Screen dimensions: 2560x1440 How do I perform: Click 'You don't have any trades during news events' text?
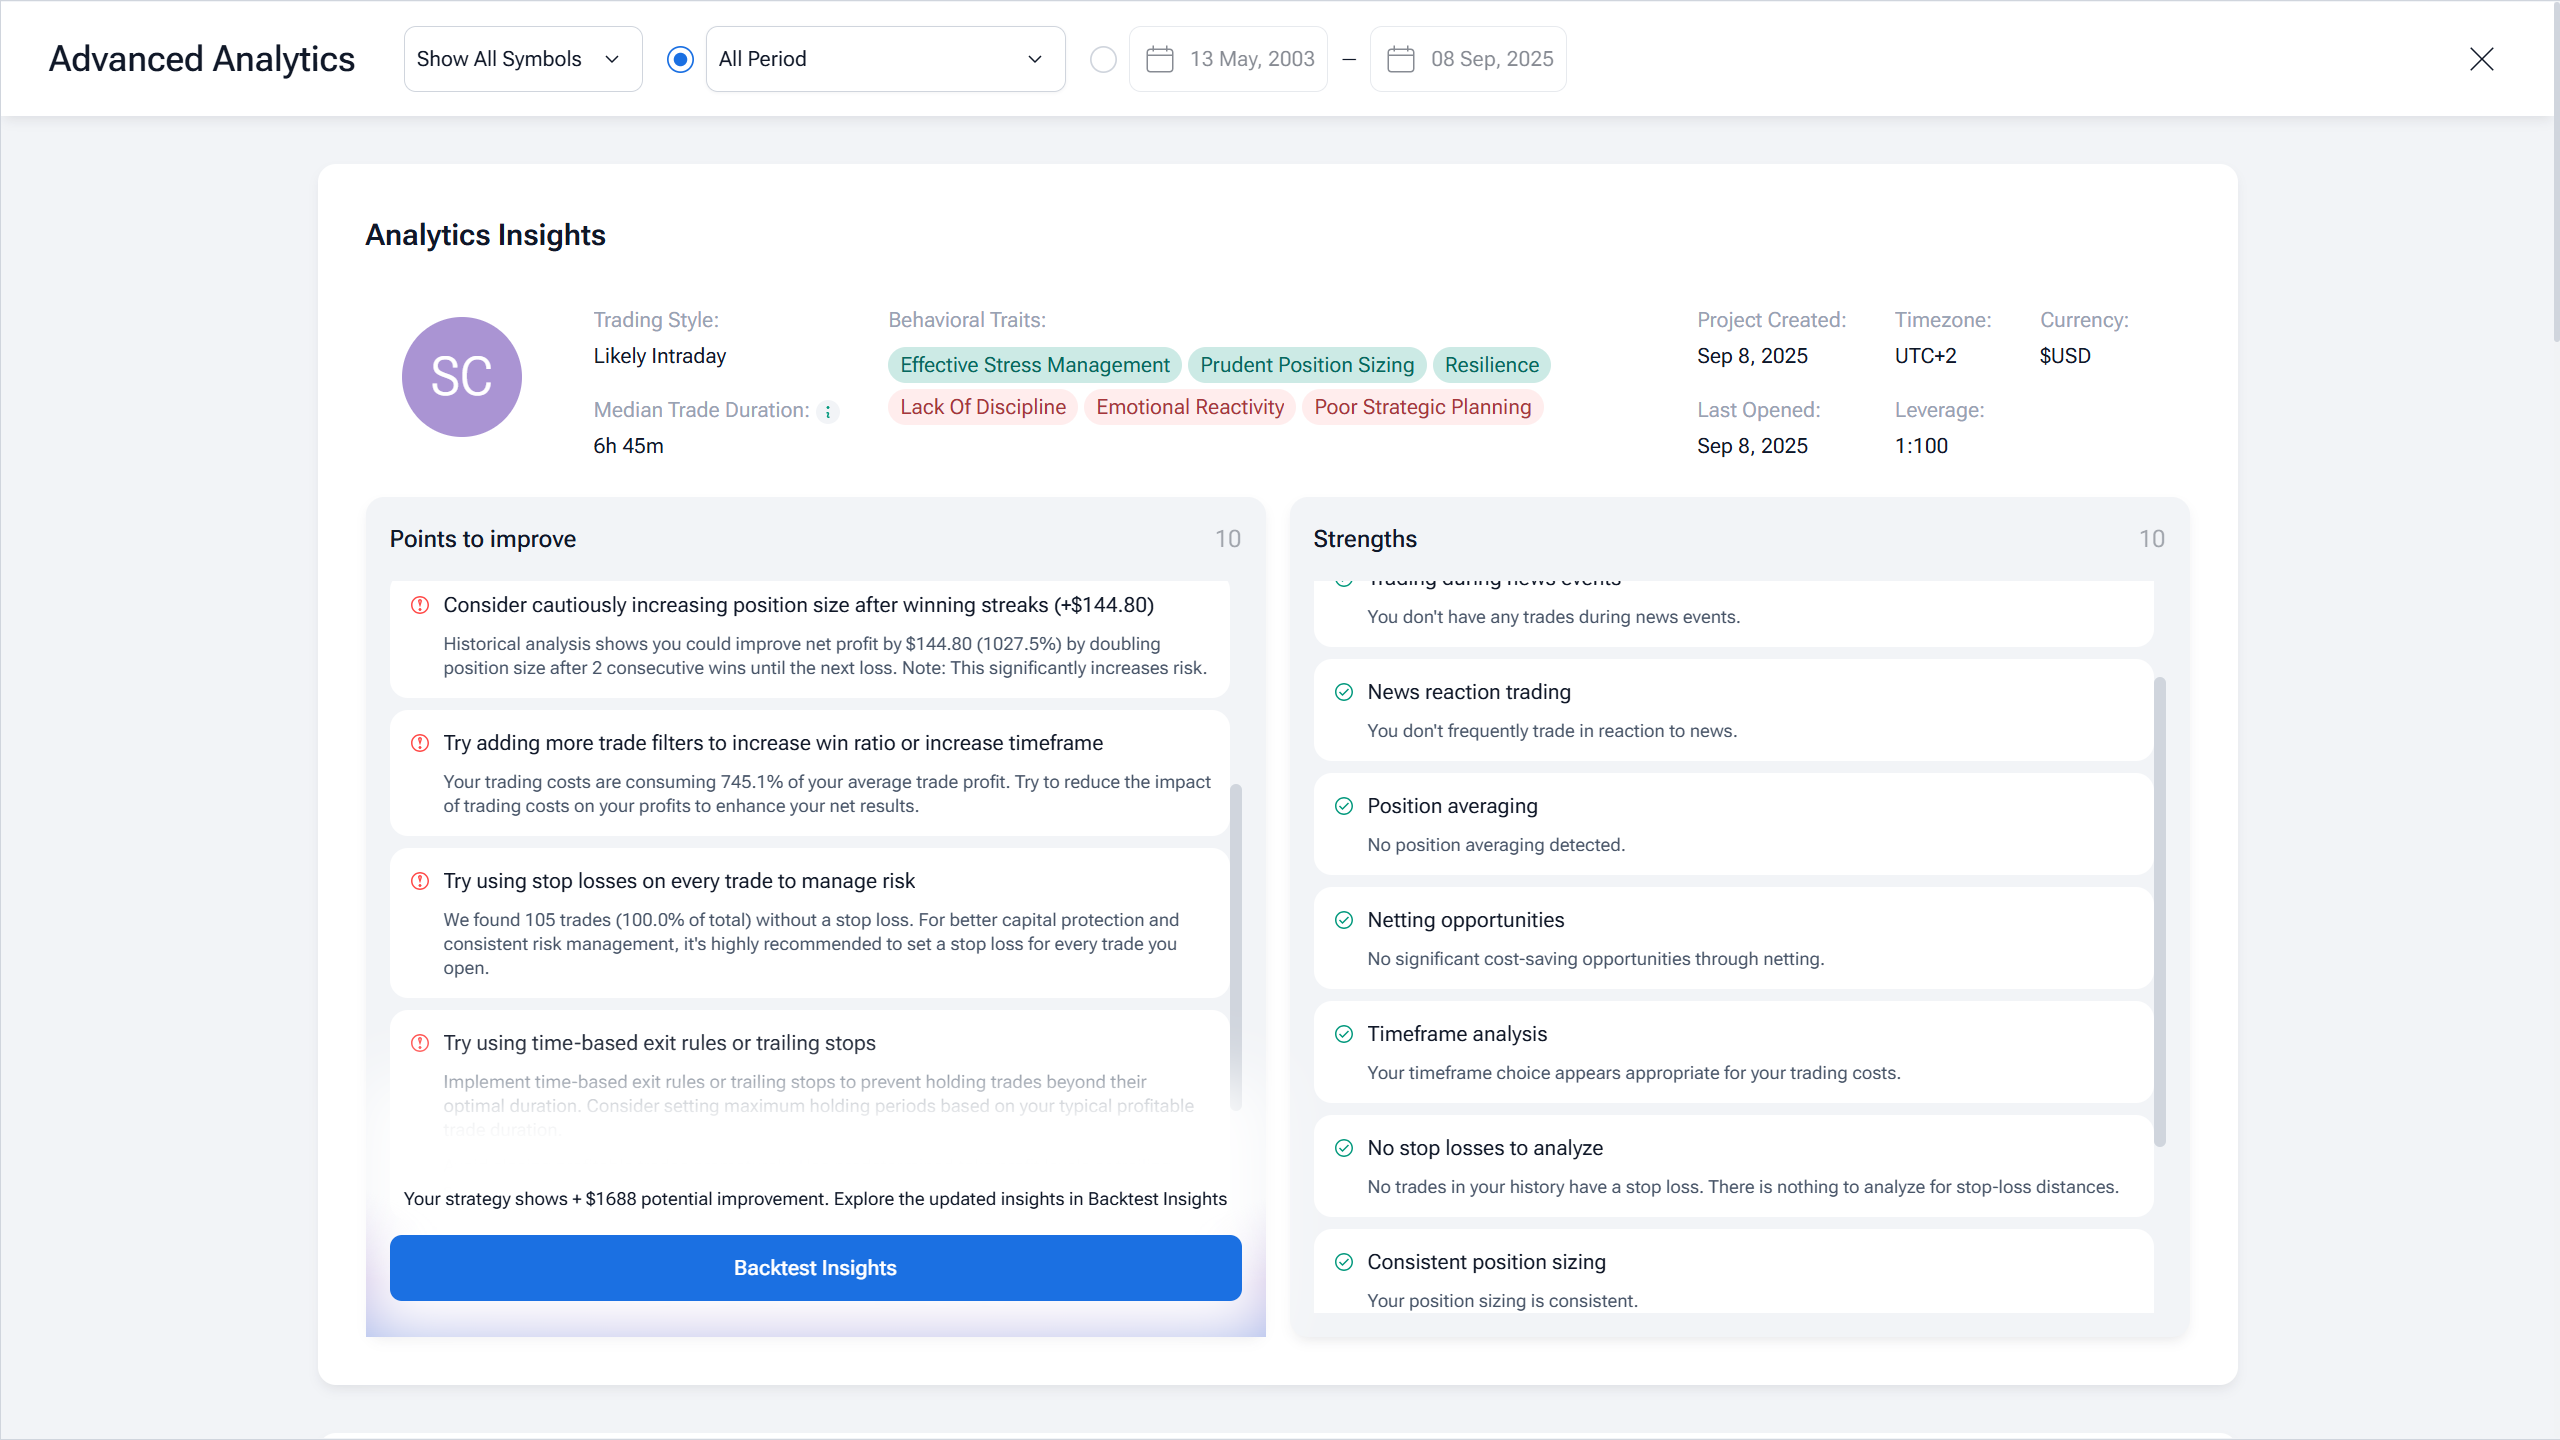pos(1553,617)
